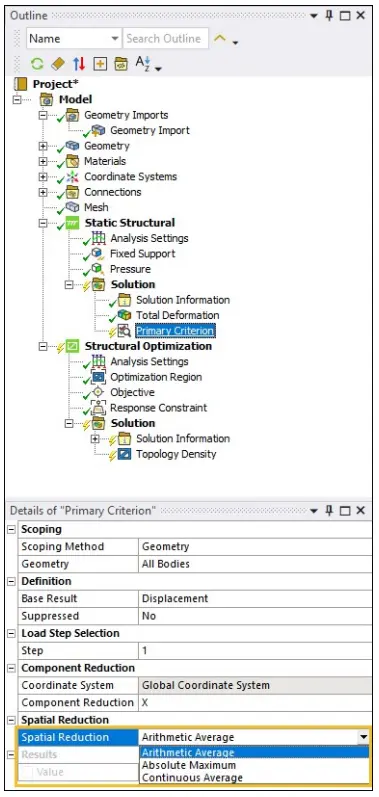This screenshot has width=379, height=797.
Task: Open the Spatial Reduction dropdown arrow
Action: point(363,737)
